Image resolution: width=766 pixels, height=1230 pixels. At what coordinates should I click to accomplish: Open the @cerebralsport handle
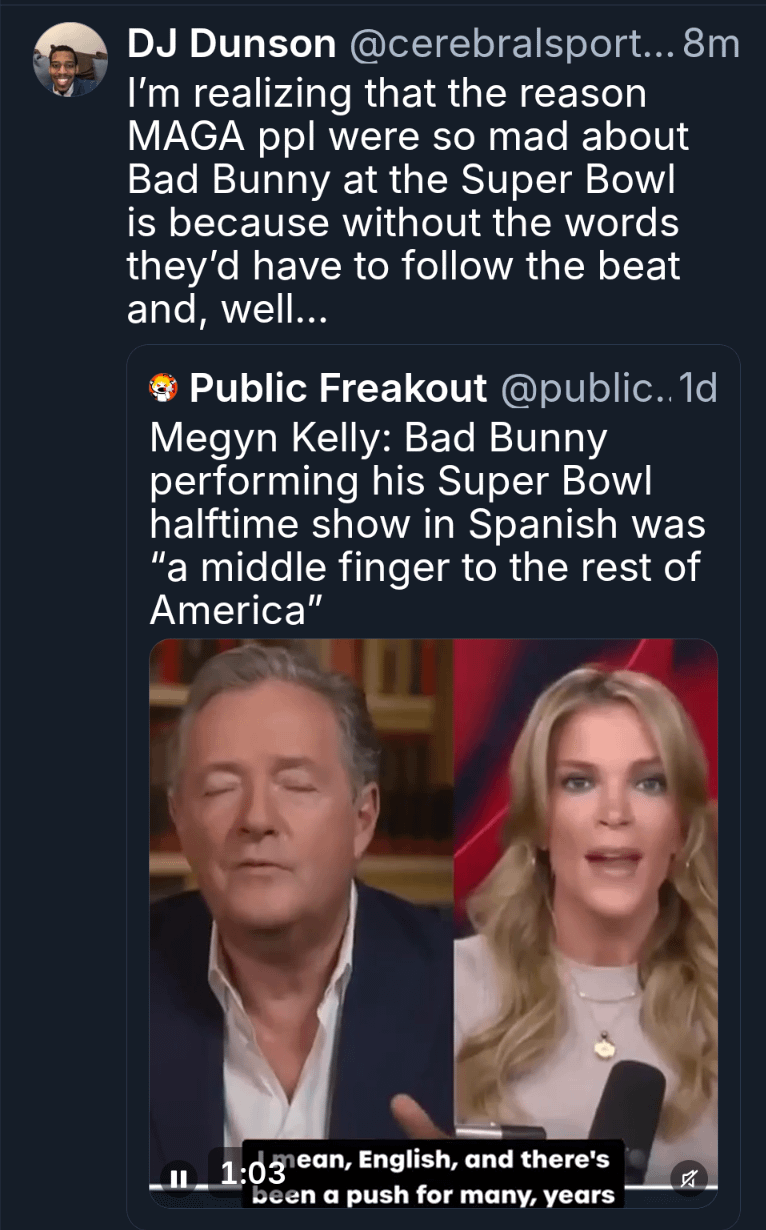[510, 44]
